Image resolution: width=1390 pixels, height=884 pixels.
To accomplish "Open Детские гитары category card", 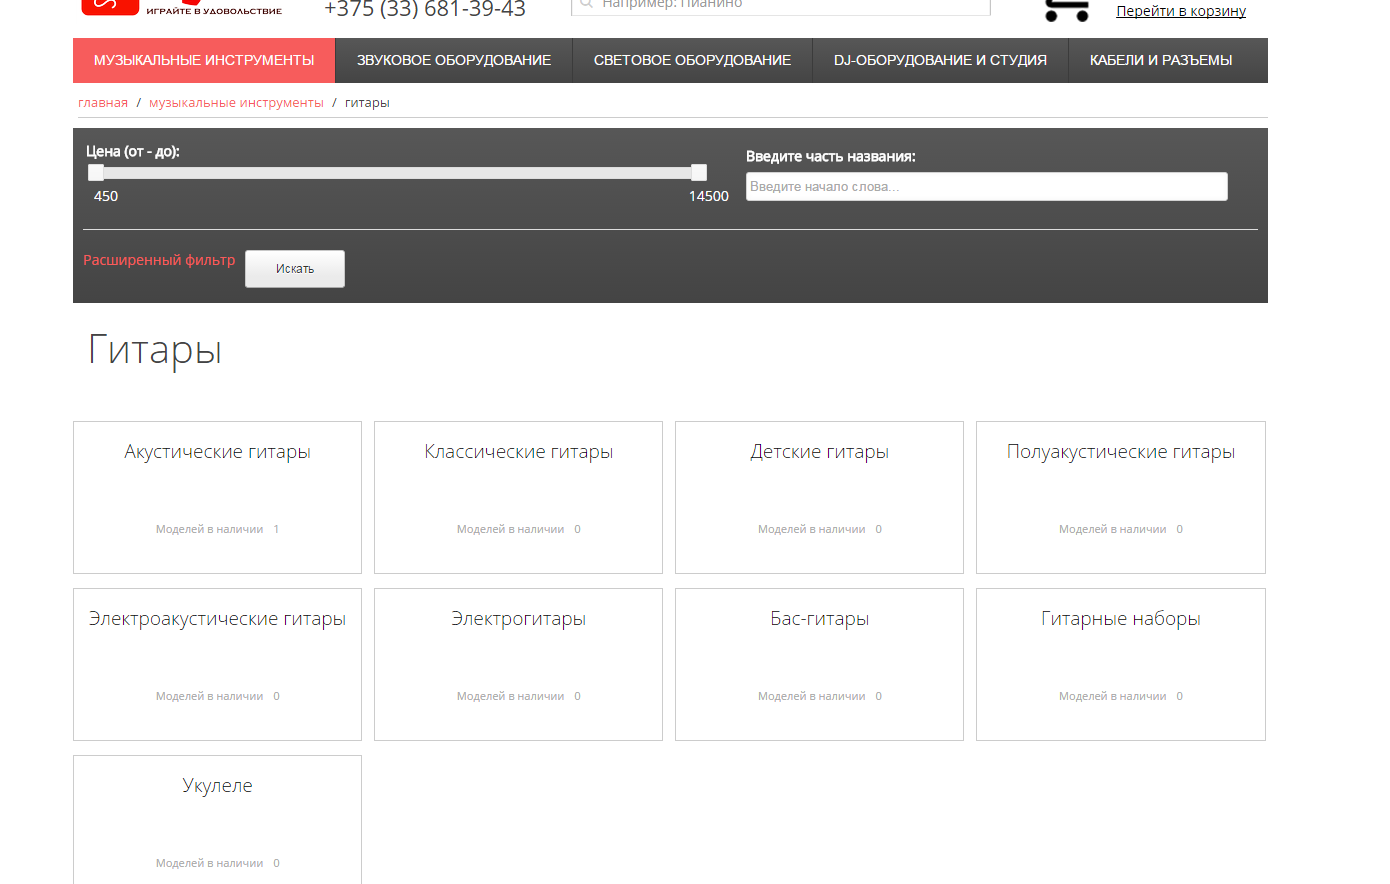I will pos(819,497).
